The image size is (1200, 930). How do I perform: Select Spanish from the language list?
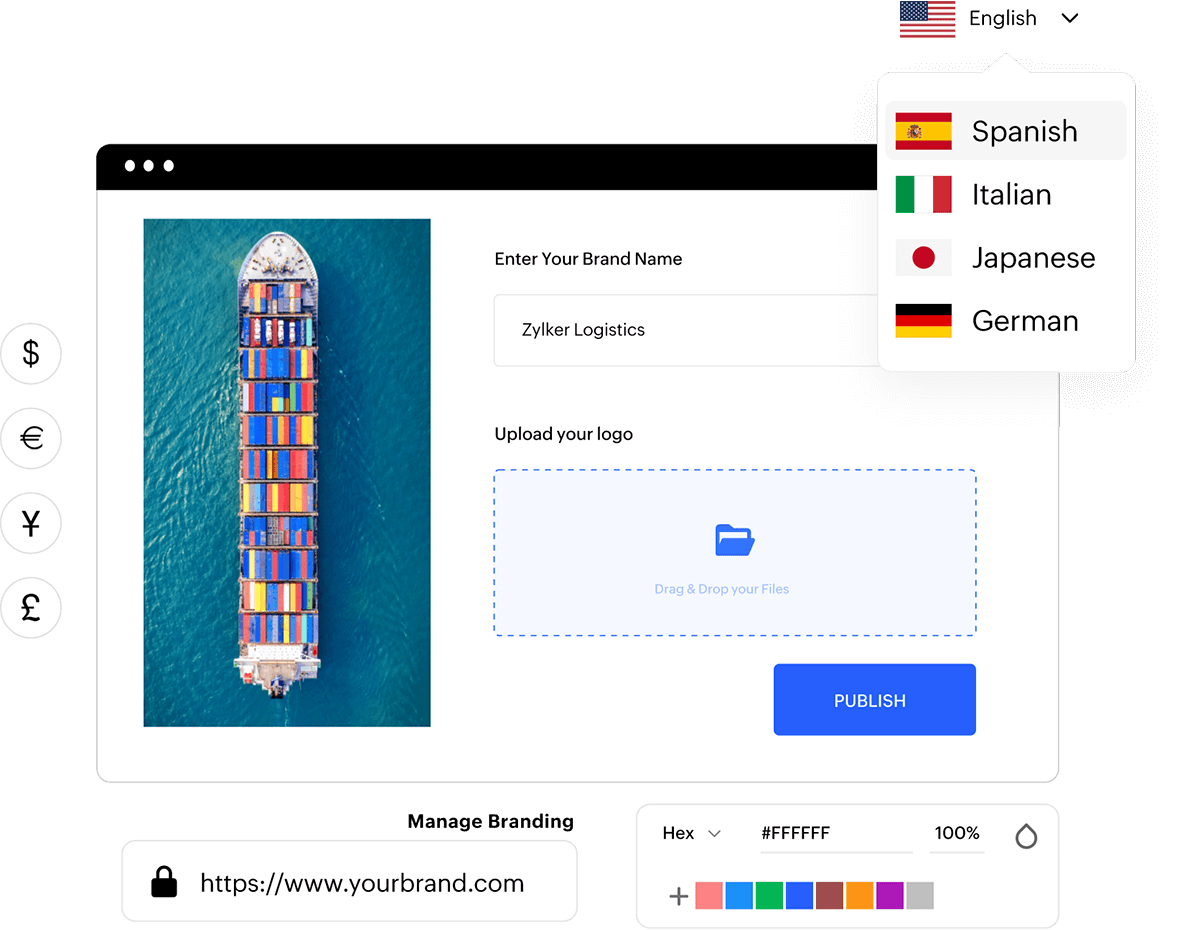coord(1006,131)
